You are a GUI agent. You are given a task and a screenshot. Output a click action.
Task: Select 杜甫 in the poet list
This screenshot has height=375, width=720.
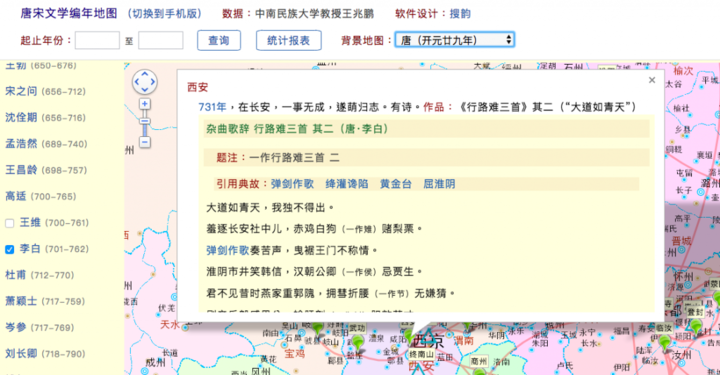16,275
